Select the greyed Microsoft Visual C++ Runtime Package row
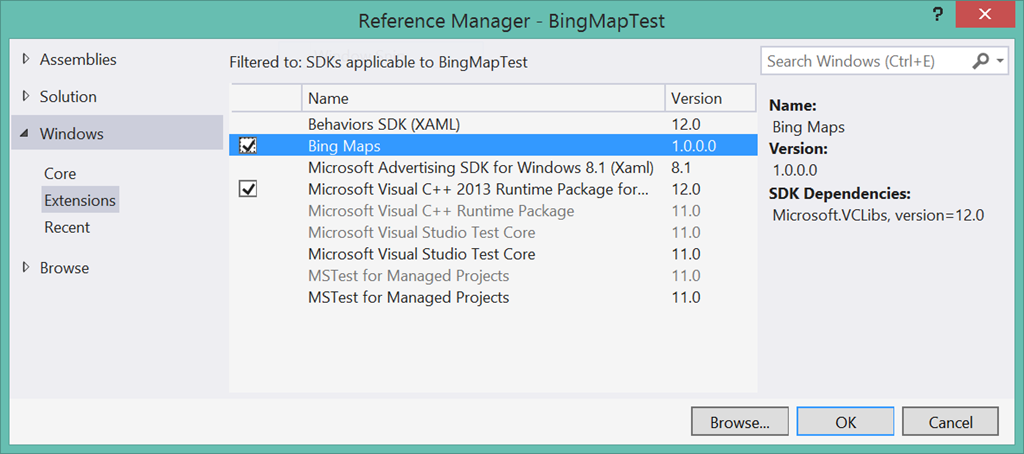The image size is (1024, 454). [493, 211]
